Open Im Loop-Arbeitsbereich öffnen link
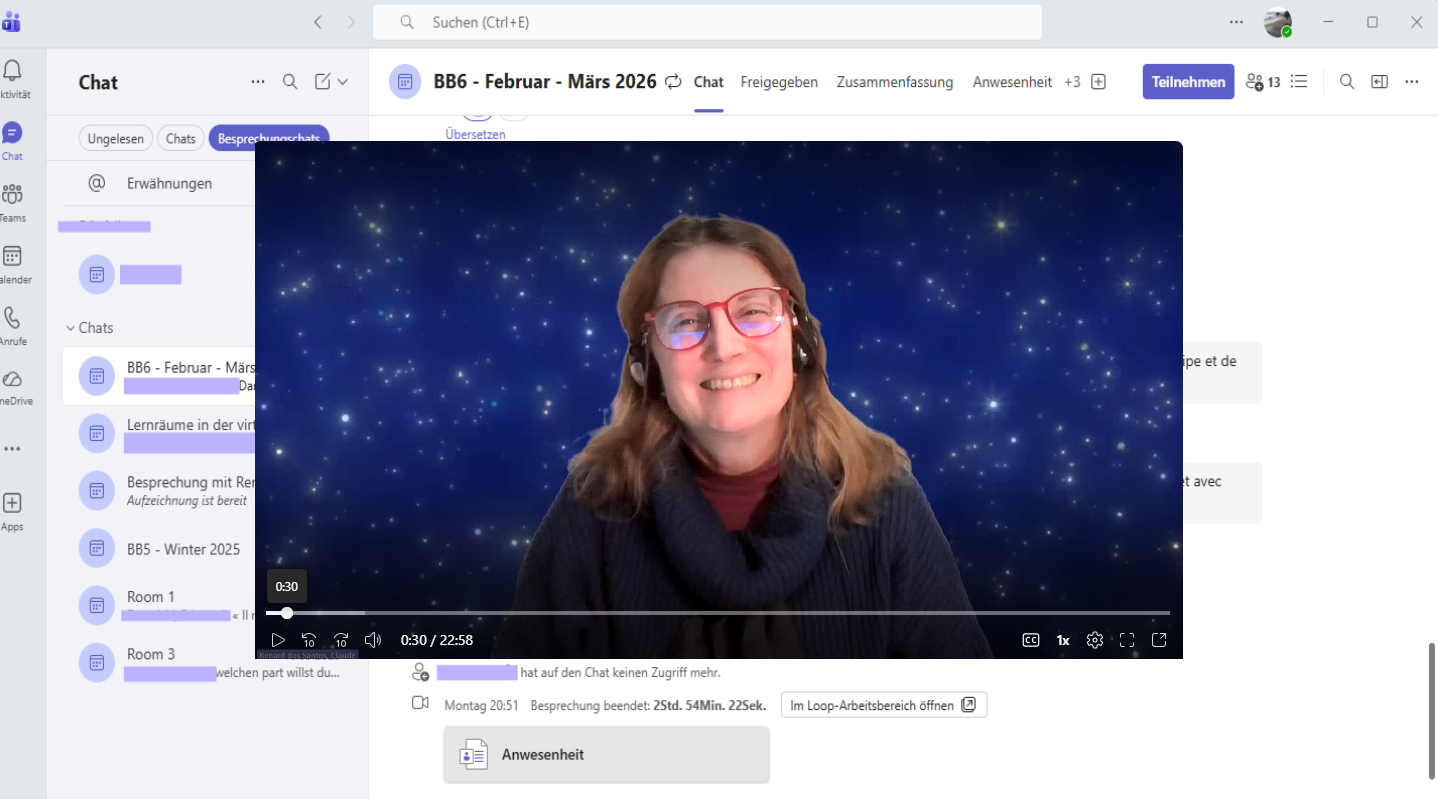 tap(884, 705)
